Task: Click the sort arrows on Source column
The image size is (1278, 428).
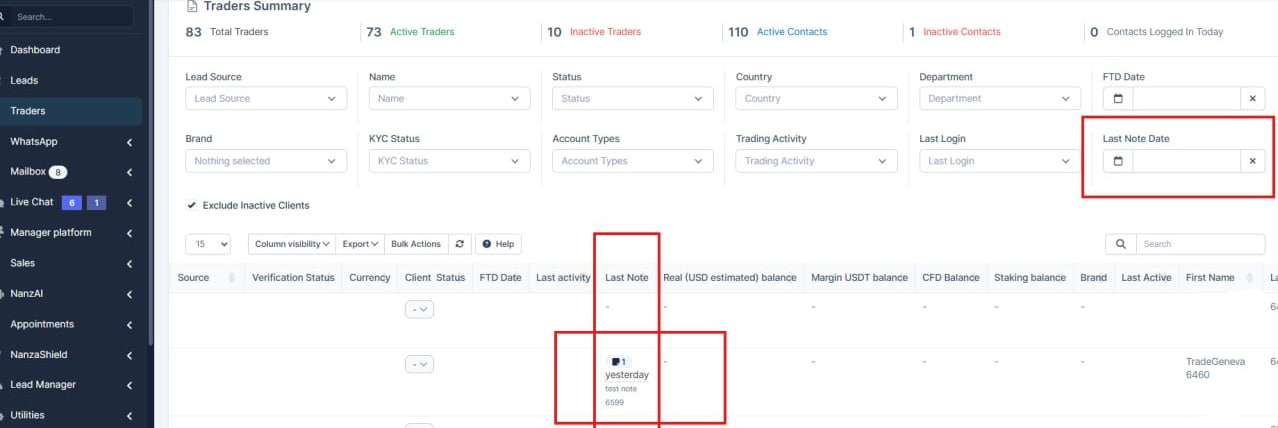Action: click(x=232, y=278)
